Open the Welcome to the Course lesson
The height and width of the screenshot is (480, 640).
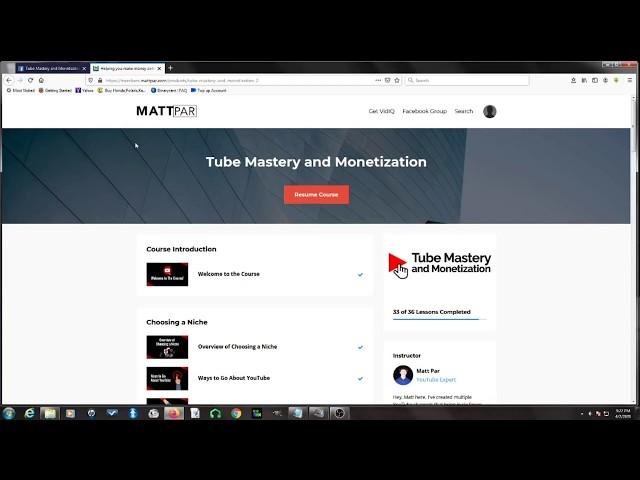pos(229,274)
